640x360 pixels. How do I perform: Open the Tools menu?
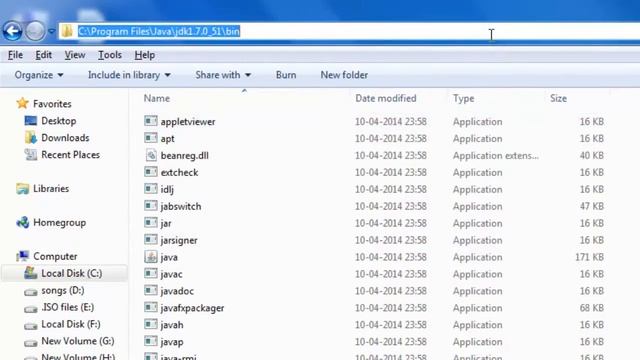(110, 55)
